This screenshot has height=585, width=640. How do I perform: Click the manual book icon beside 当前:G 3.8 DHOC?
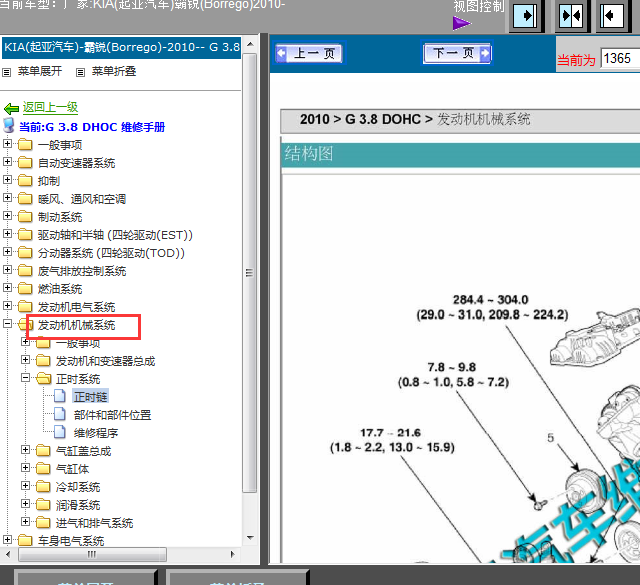9,125
